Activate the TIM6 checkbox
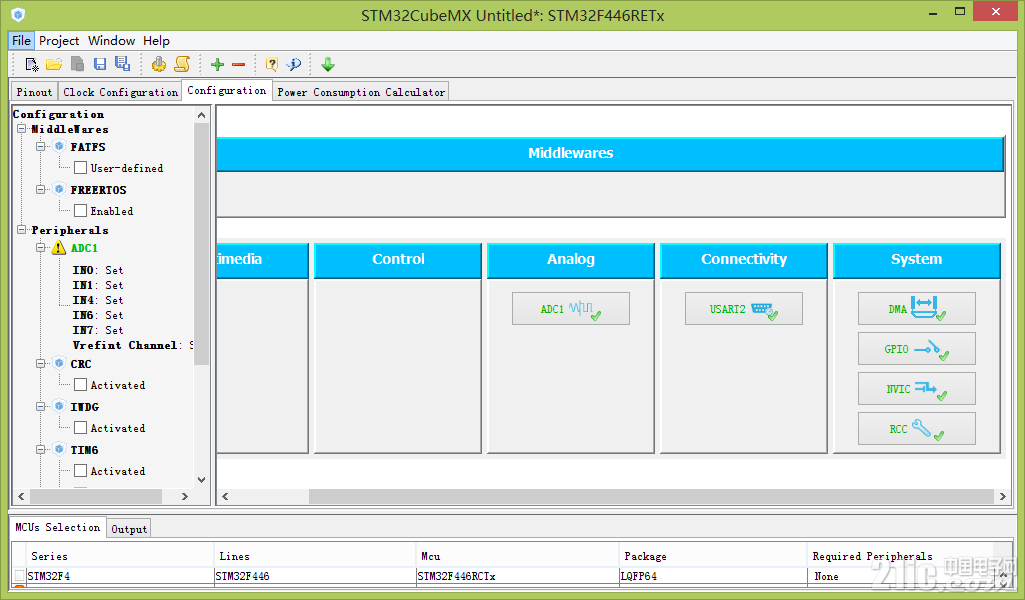1025x600 pixels. tap(80, 471)
